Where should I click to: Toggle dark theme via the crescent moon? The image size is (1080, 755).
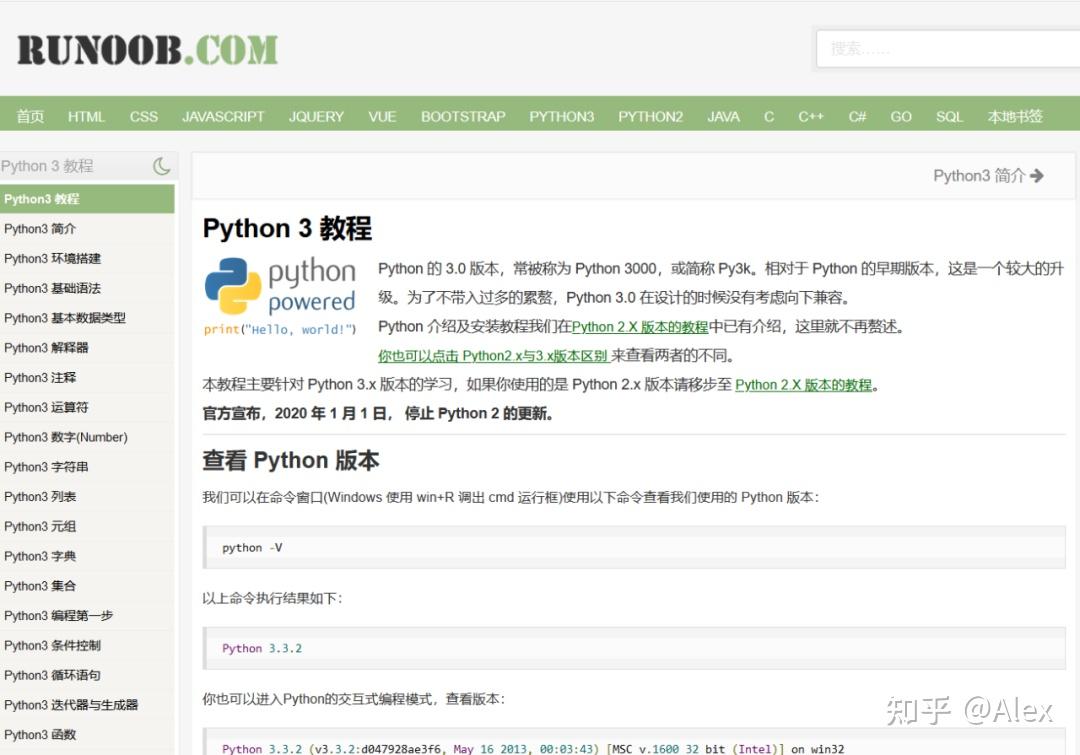161,166
